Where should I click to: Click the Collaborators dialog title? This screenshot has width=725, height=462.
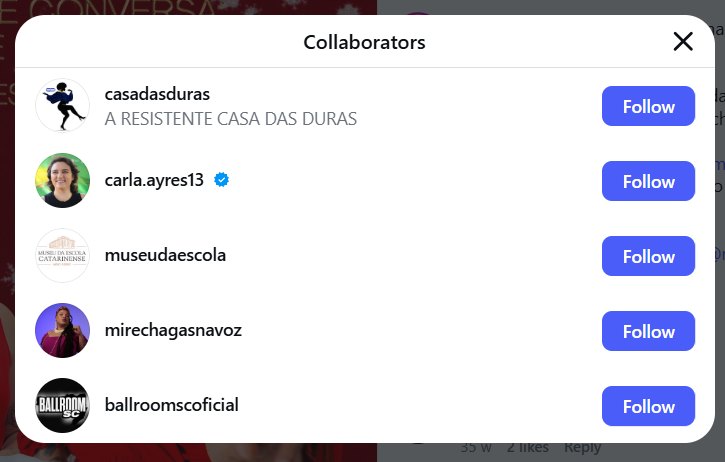click(364, 42)
